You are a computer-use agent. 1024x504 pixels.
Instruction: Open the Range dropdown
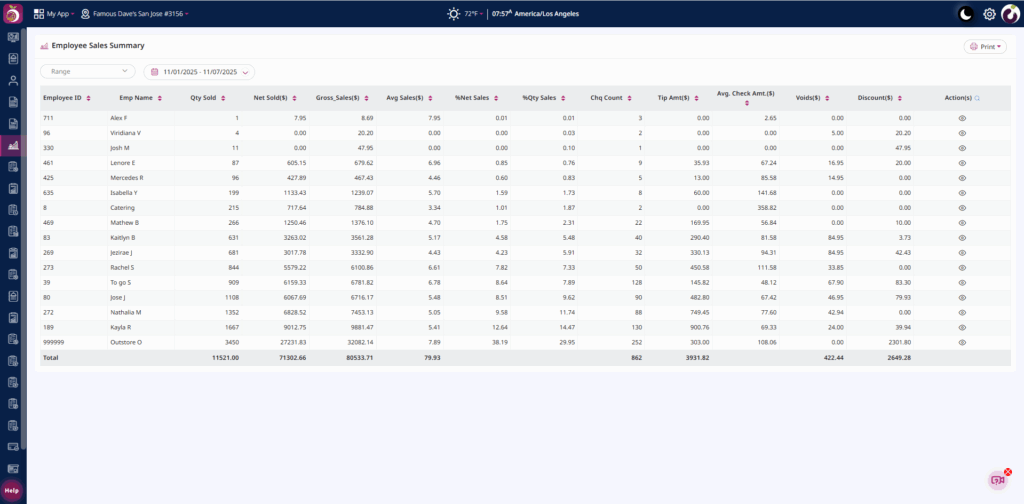(x=88, y=72)
